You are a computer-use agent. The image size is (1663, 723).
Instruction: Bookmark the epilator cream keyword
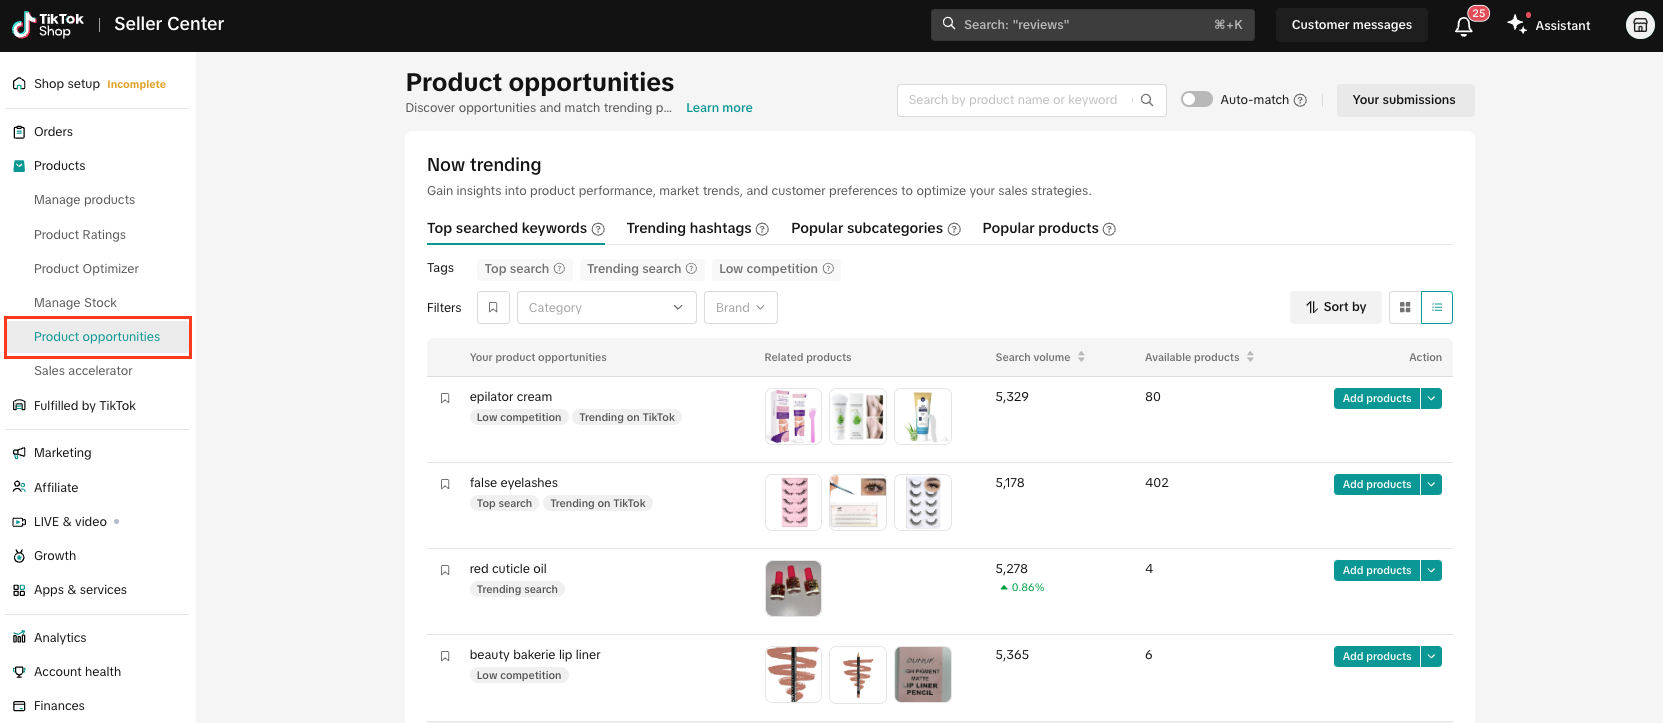(x=445, y=398)
